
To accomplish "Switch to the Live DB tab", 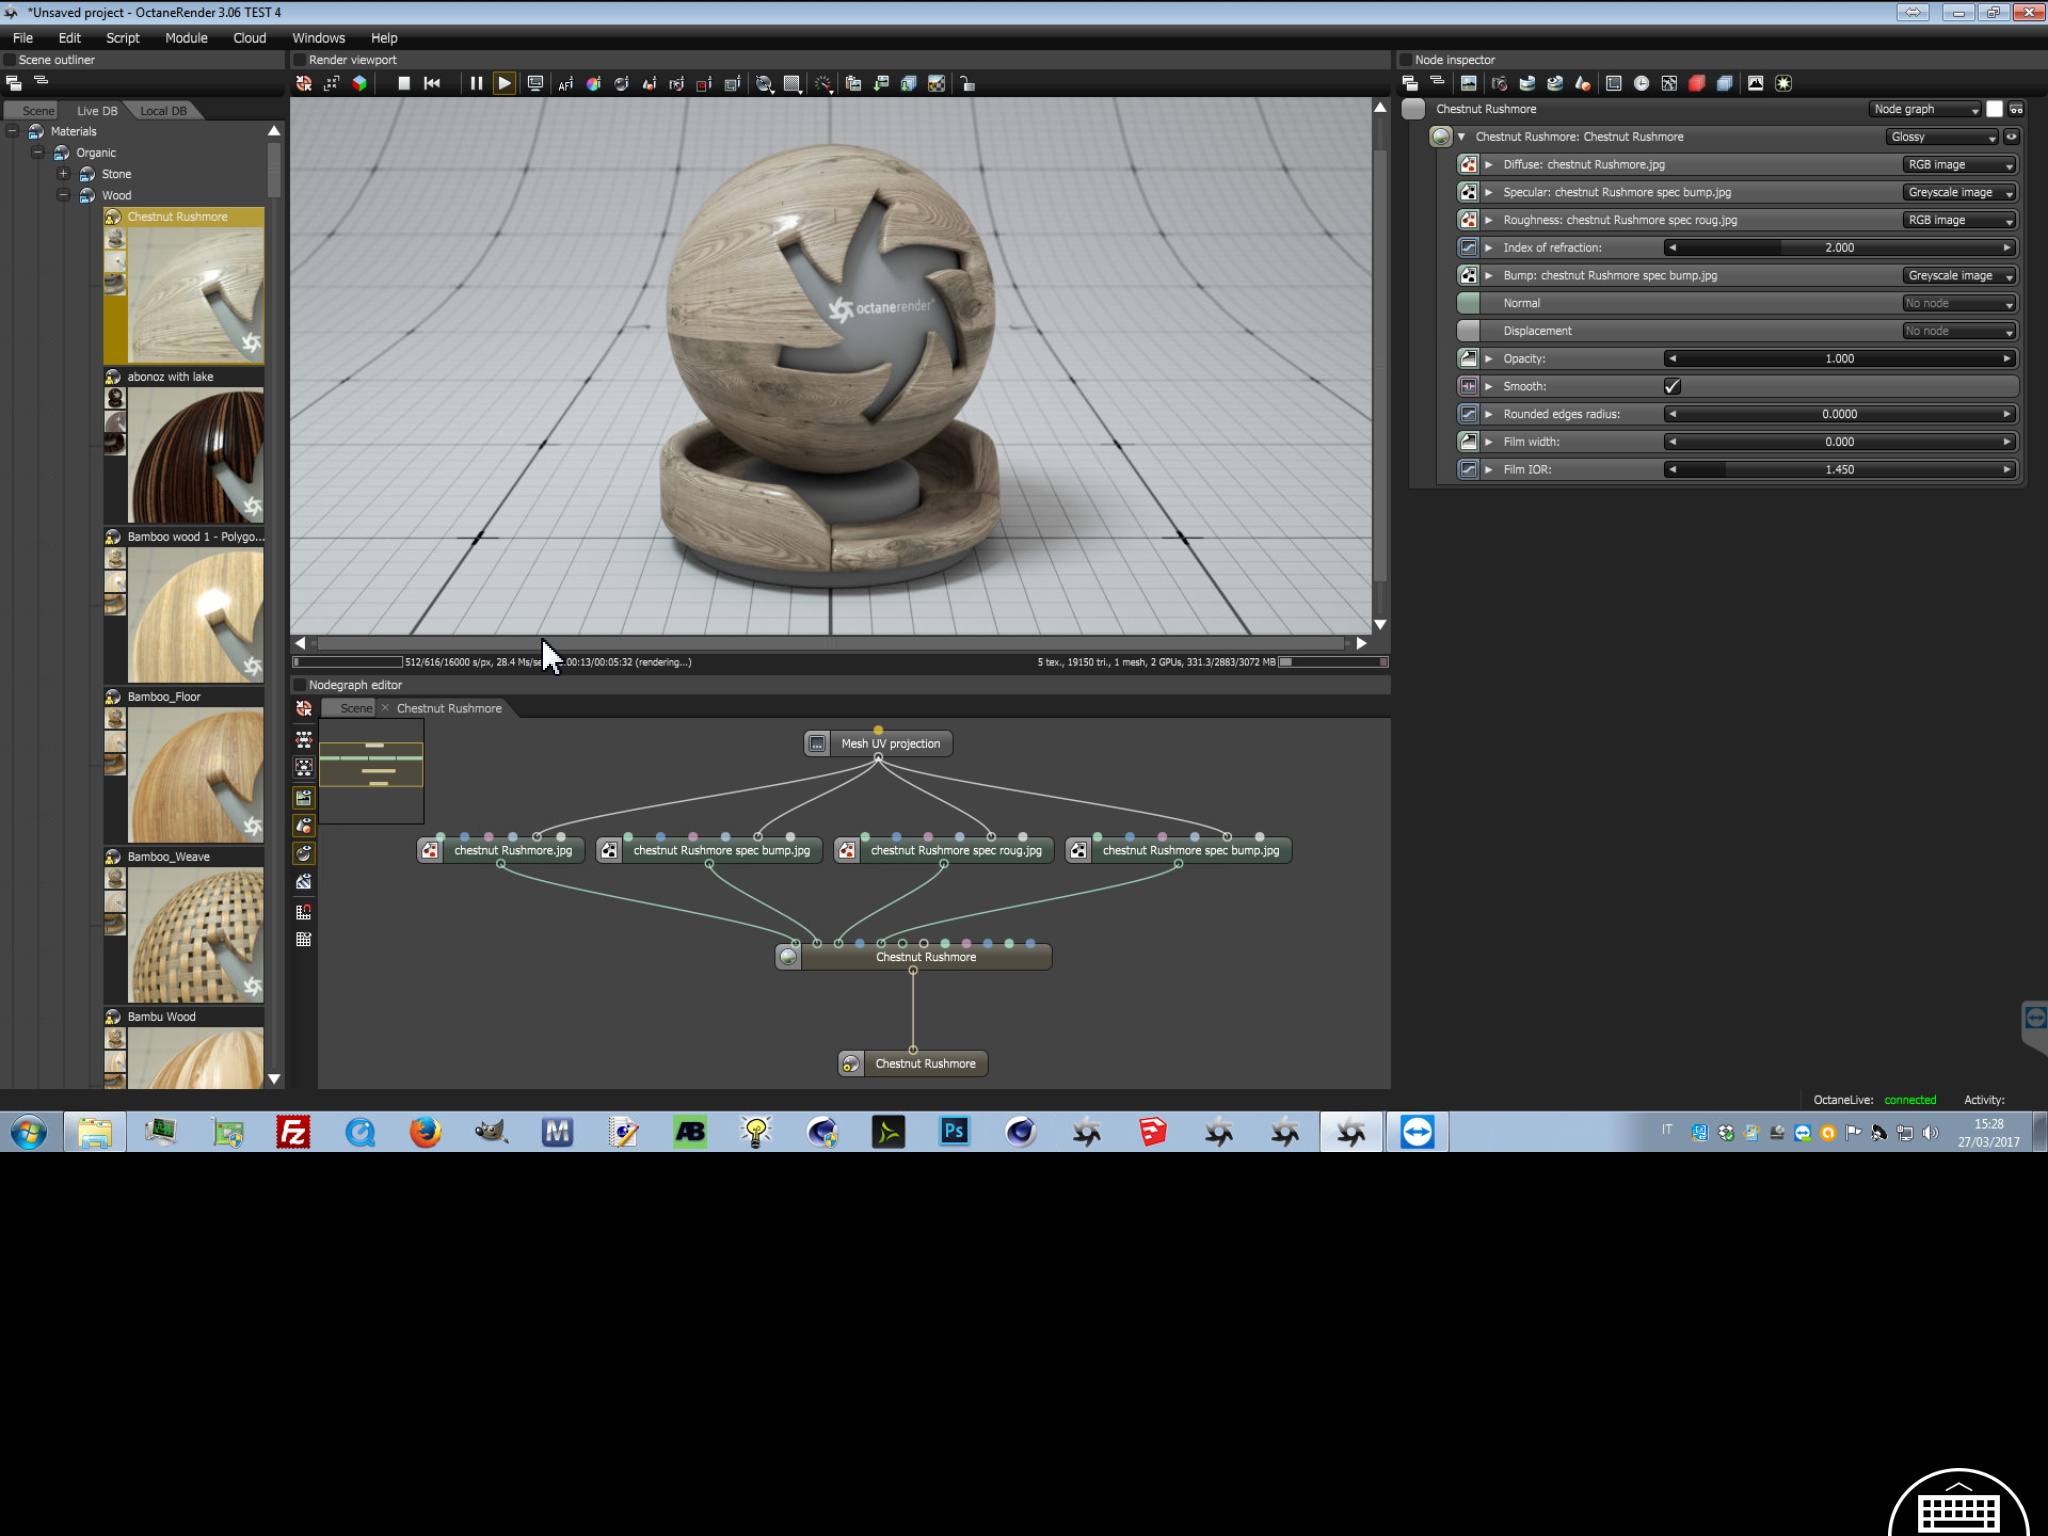I will coord(97,111).
